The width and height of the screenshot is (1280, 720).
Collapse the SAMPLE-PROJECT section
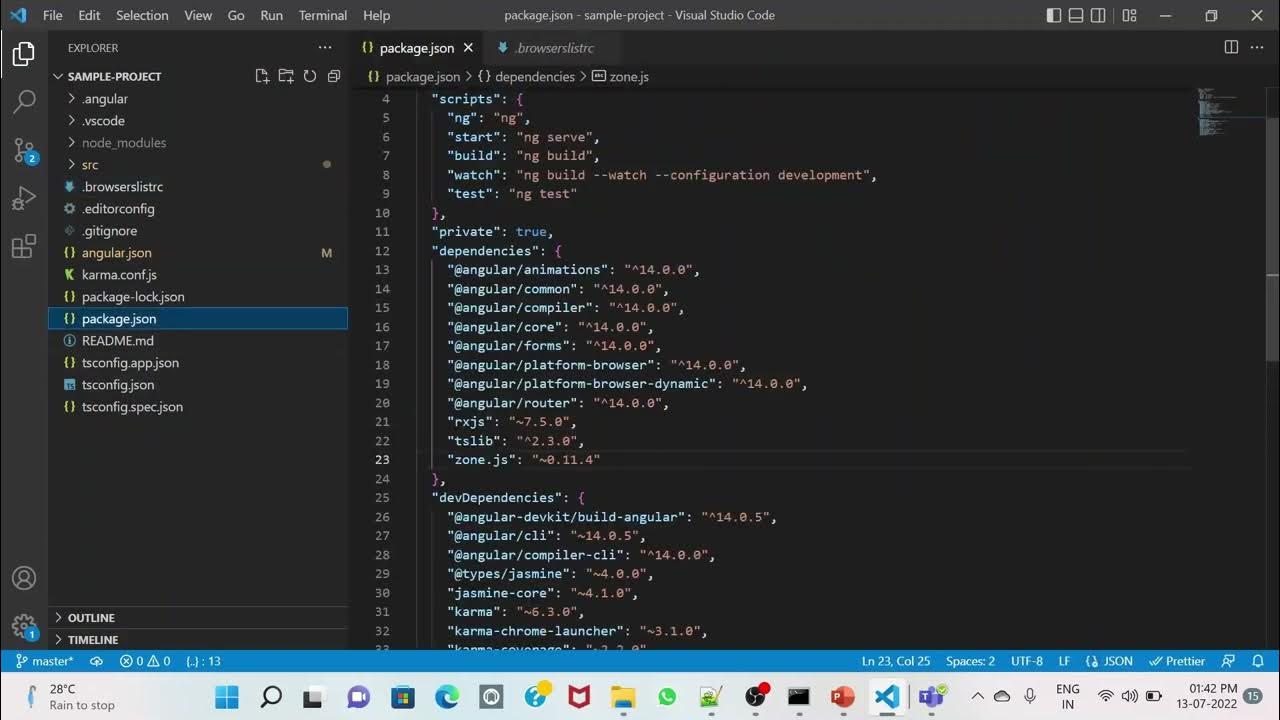pyautogui.click(x=114, y=76)
